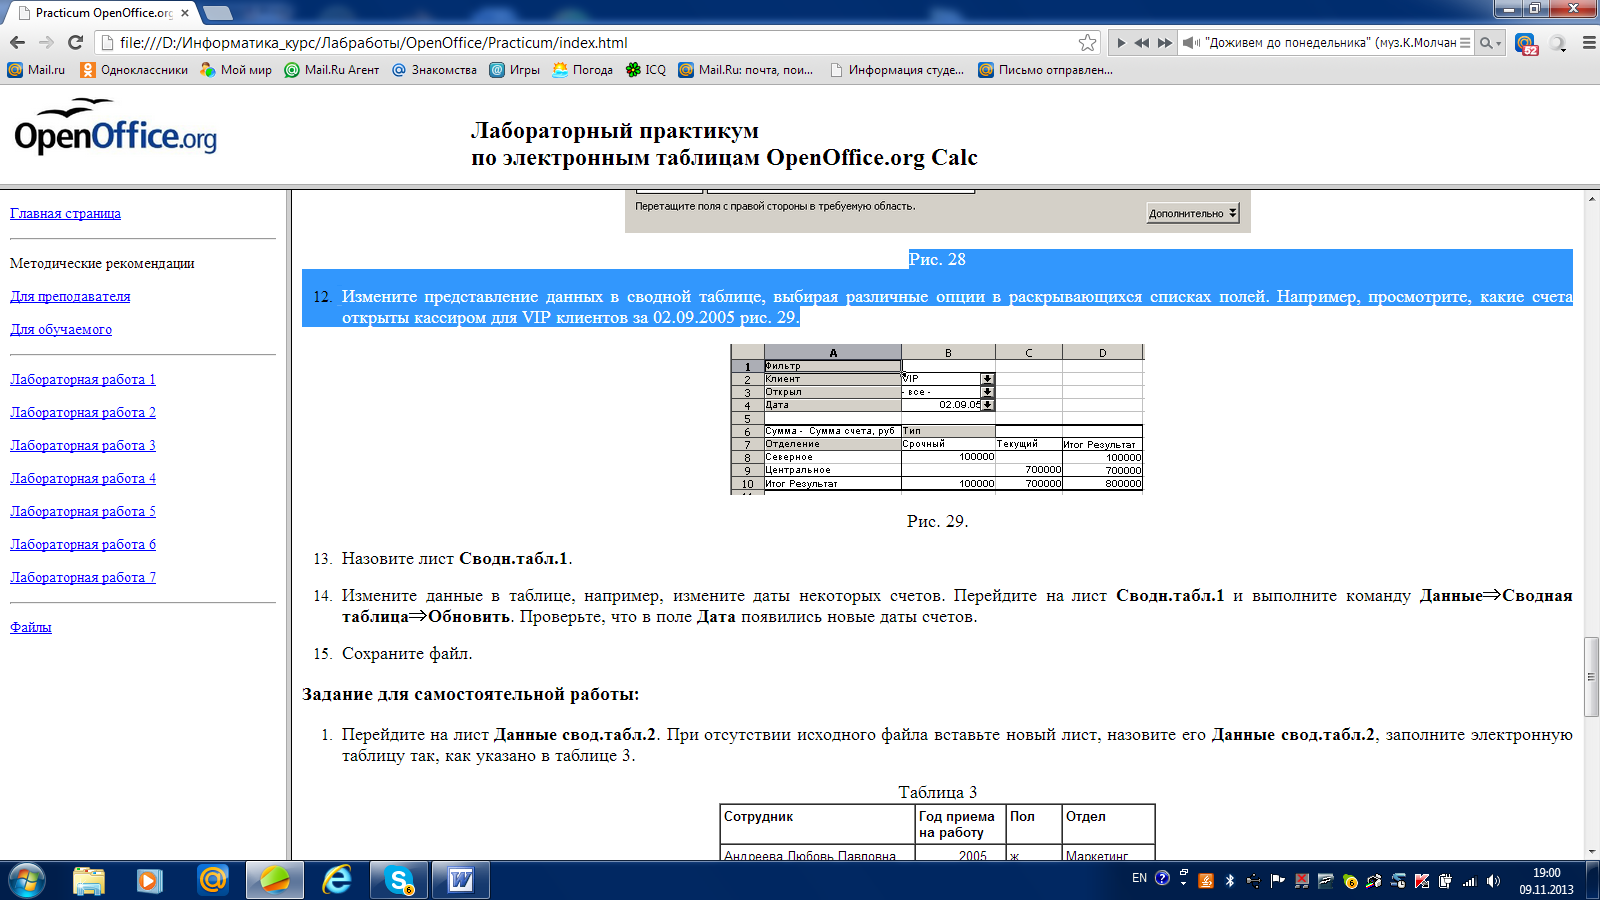Start music with the player play button
Screen dimensions: 1600x900
pos(1121,43)
